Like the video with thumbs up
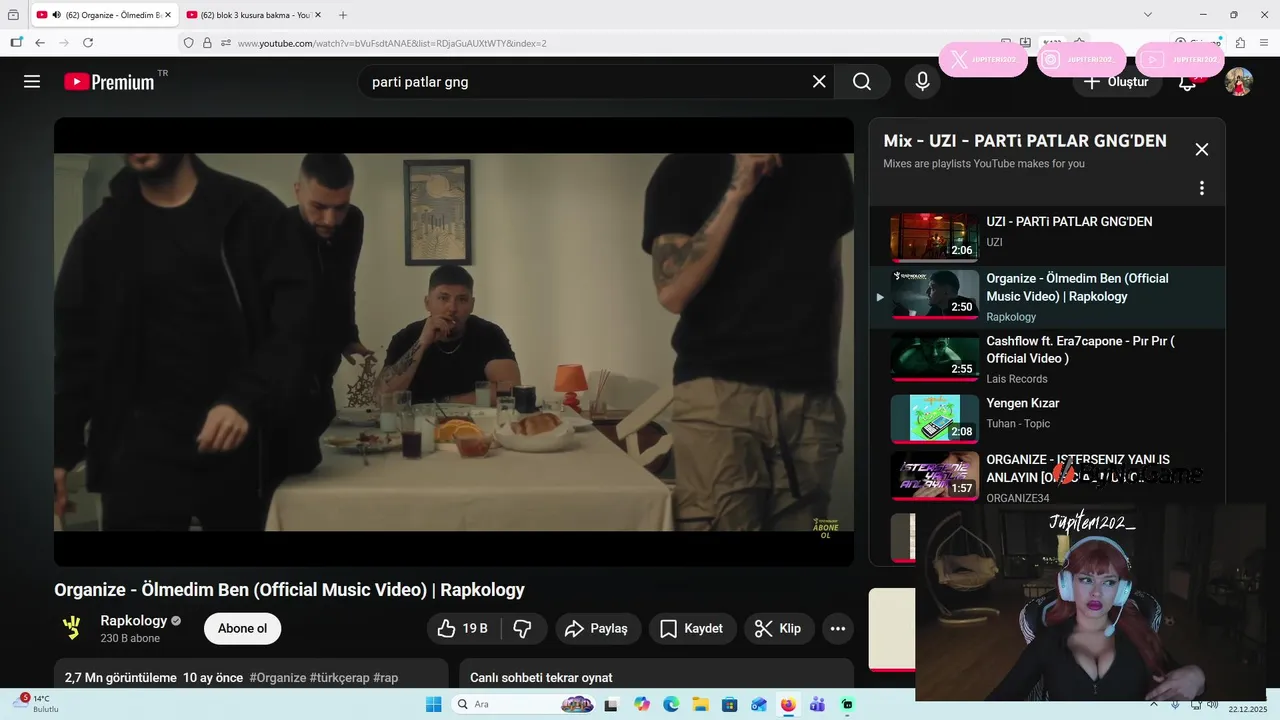 (x=462, y=628)
